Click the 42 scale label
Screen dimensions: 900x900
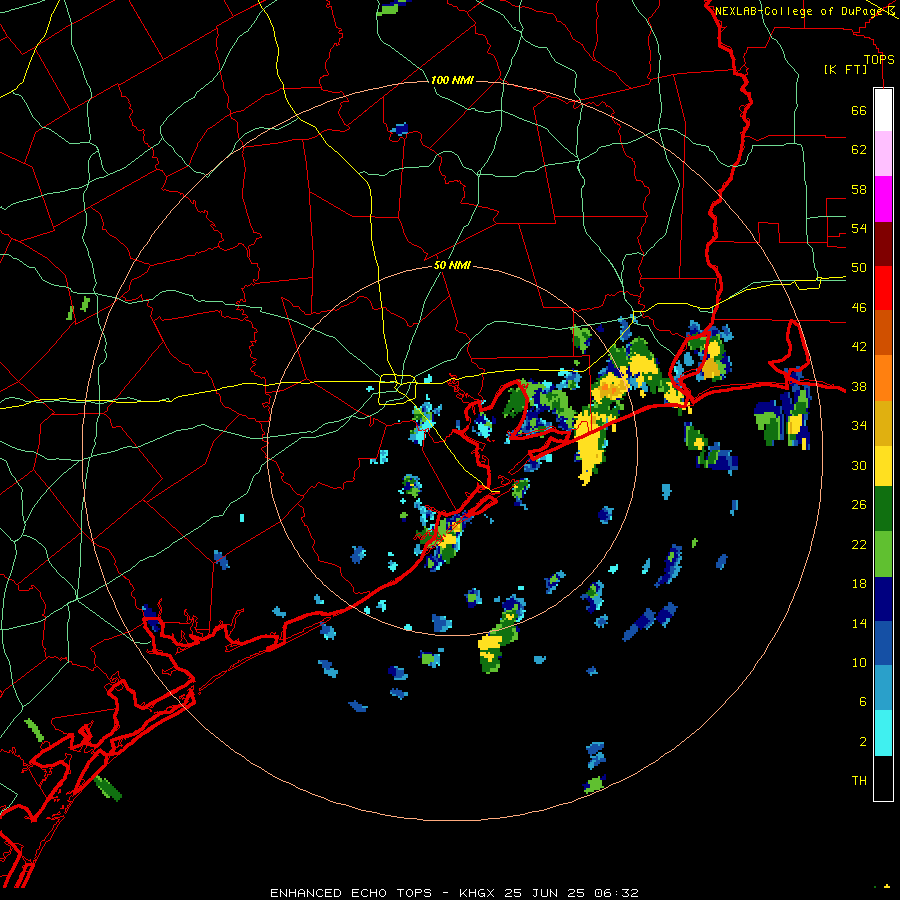point(859,346)
